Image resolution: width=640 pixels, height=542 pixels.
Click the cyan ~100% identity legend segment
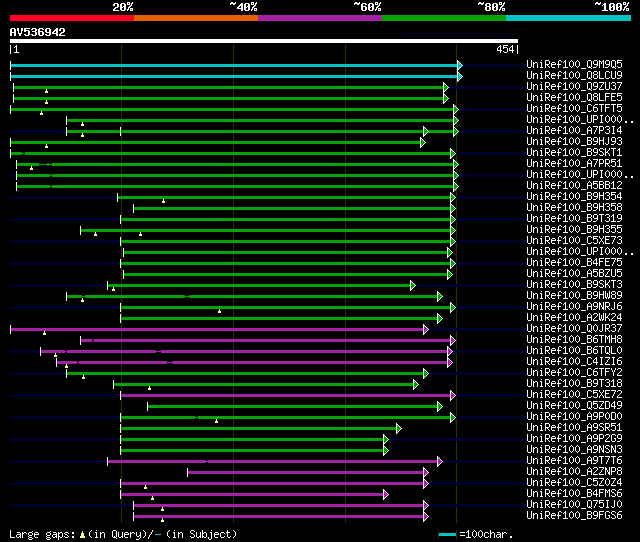click(x=569, y=18)
